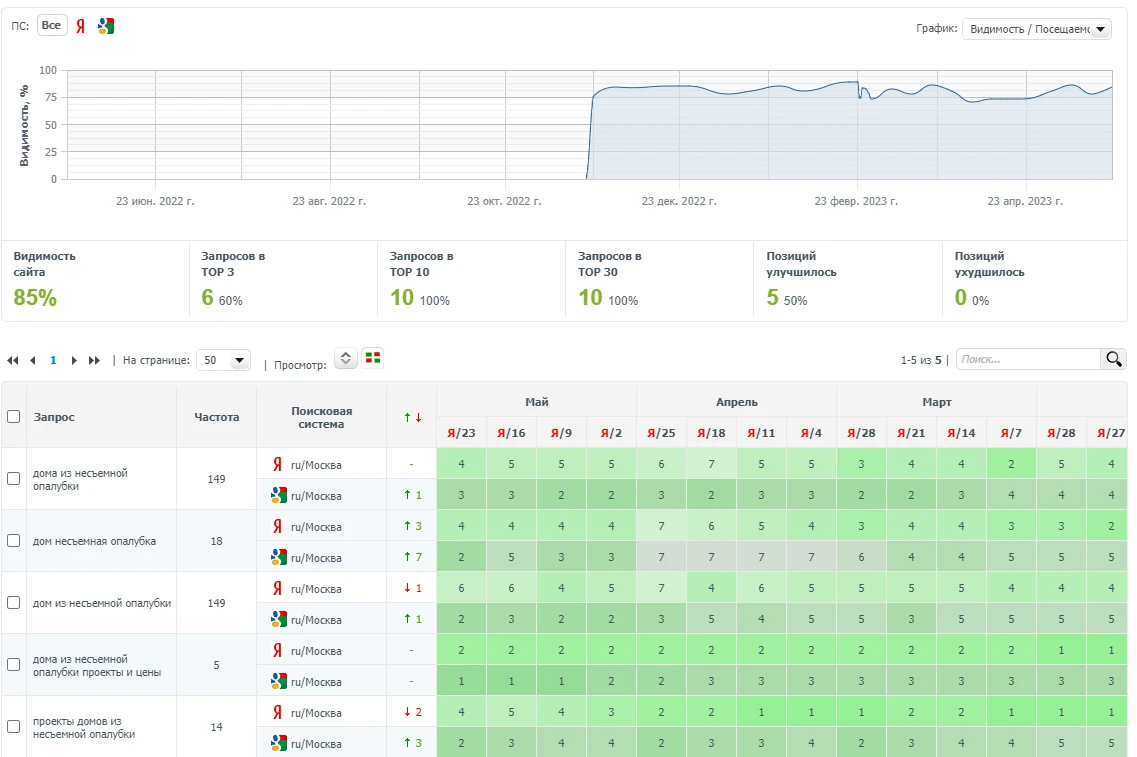Select the 'Я/25' date column header
Image resolution: width=1137 pixels, height=757 pixels.
(661, 433)
